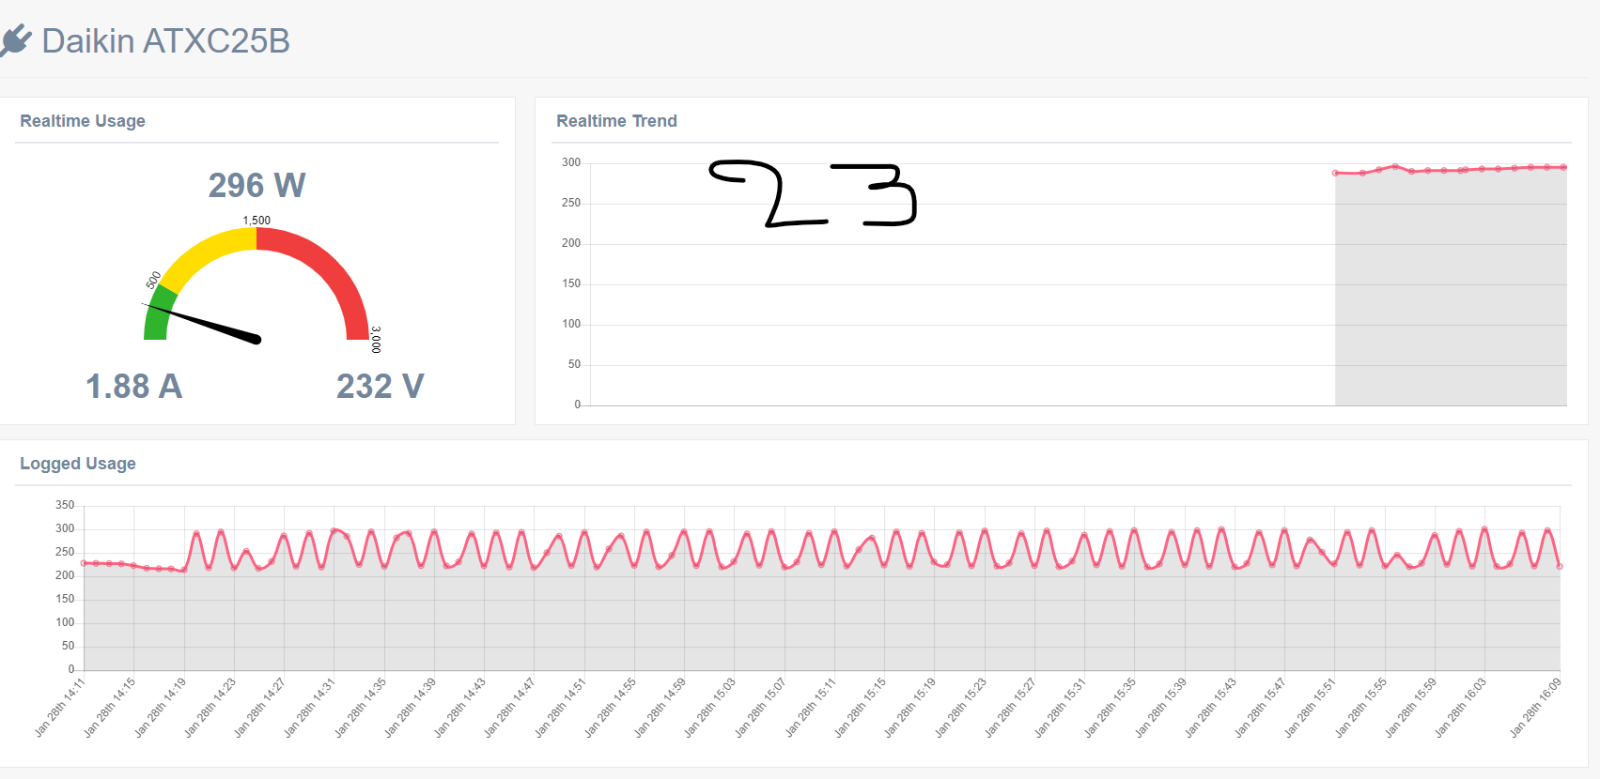Click the 3,000 label at the gauge end
Screen dimensions: 1600x779
click(x=376, y=340)
